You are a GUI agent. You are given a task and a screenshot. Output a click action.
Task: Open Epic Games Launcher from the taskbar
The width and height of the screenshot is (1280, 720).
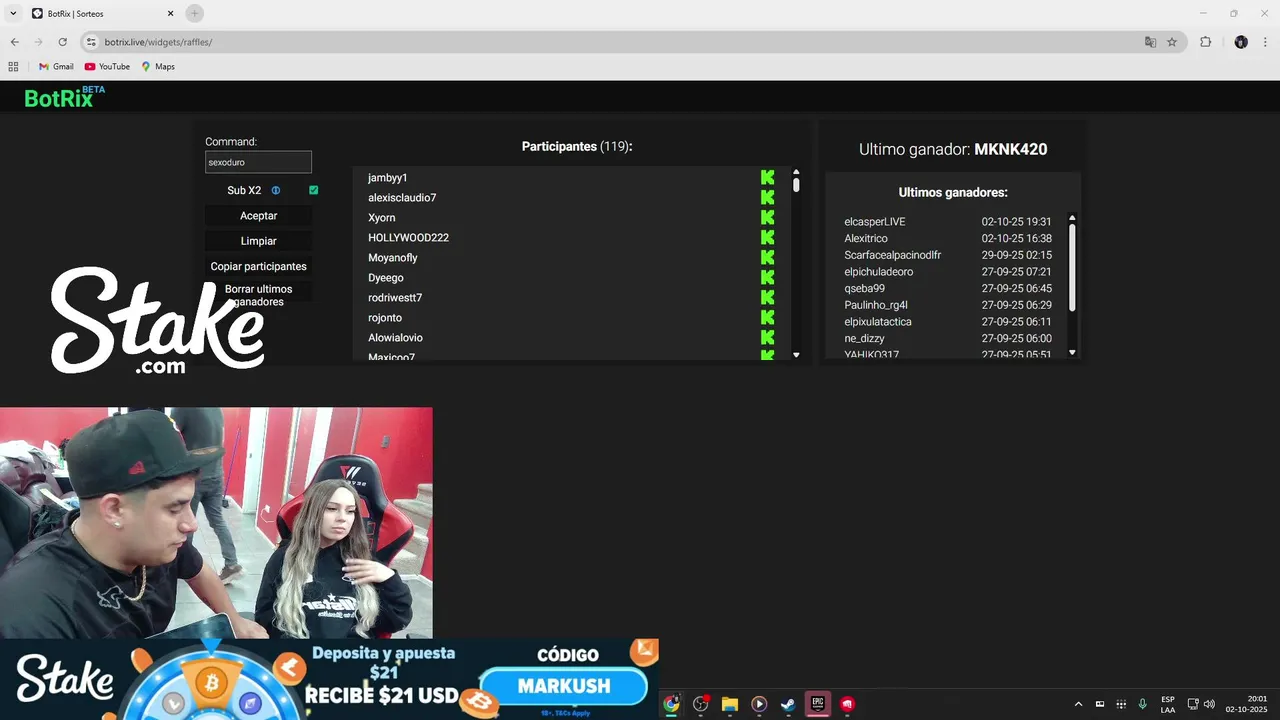[x=817, y=704]
